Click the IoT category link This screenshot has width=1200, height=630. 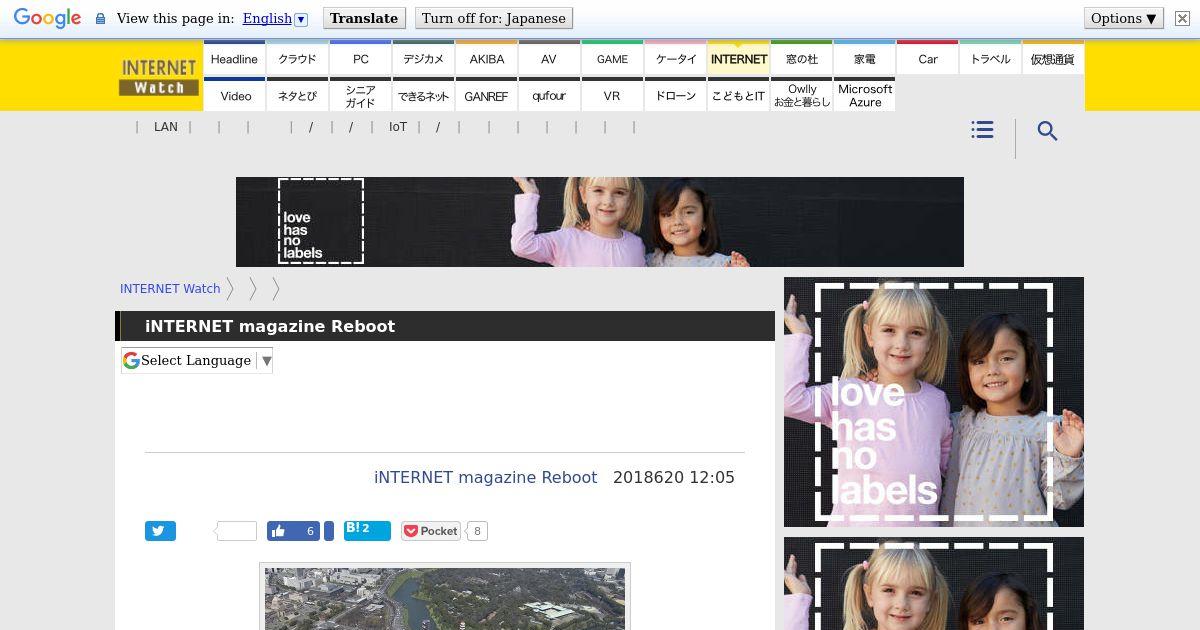tap(398, 127)
